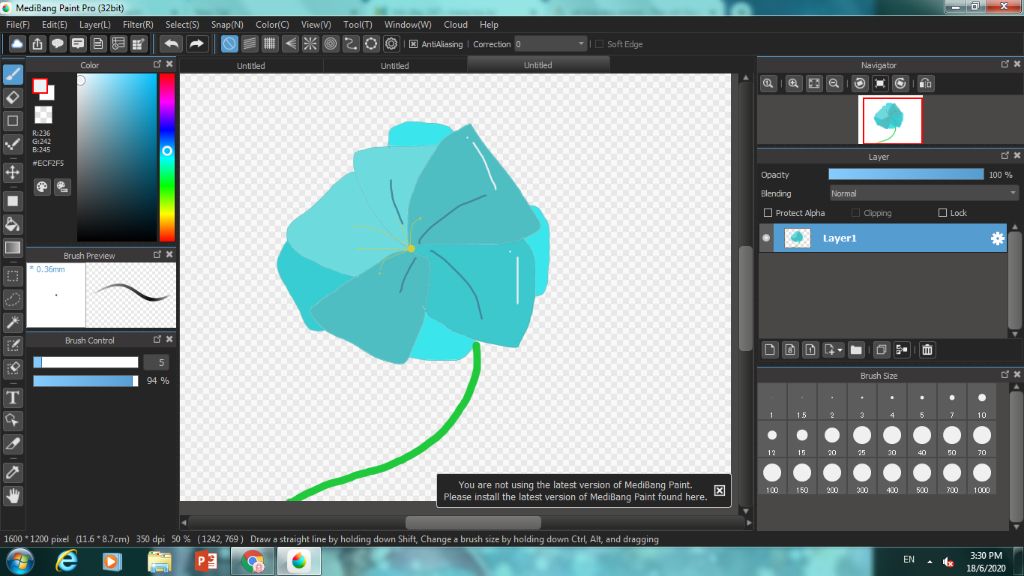Select brush size 150
Viewport: 1024px width, 576px height.
pos(801,477)
